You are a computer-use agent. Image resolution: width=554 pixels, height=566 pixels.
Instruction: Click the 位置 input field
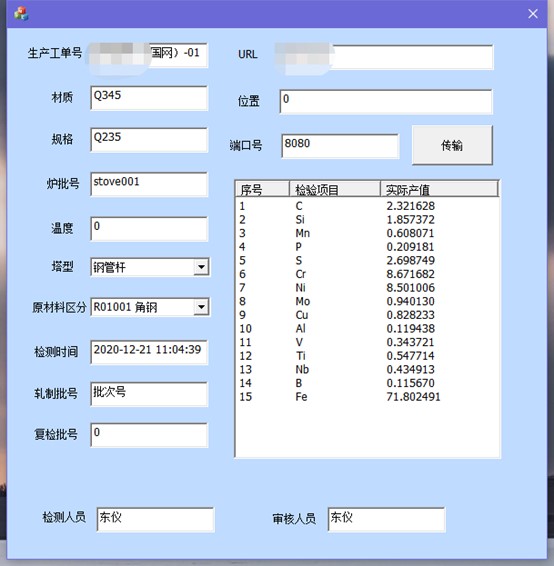386,102
